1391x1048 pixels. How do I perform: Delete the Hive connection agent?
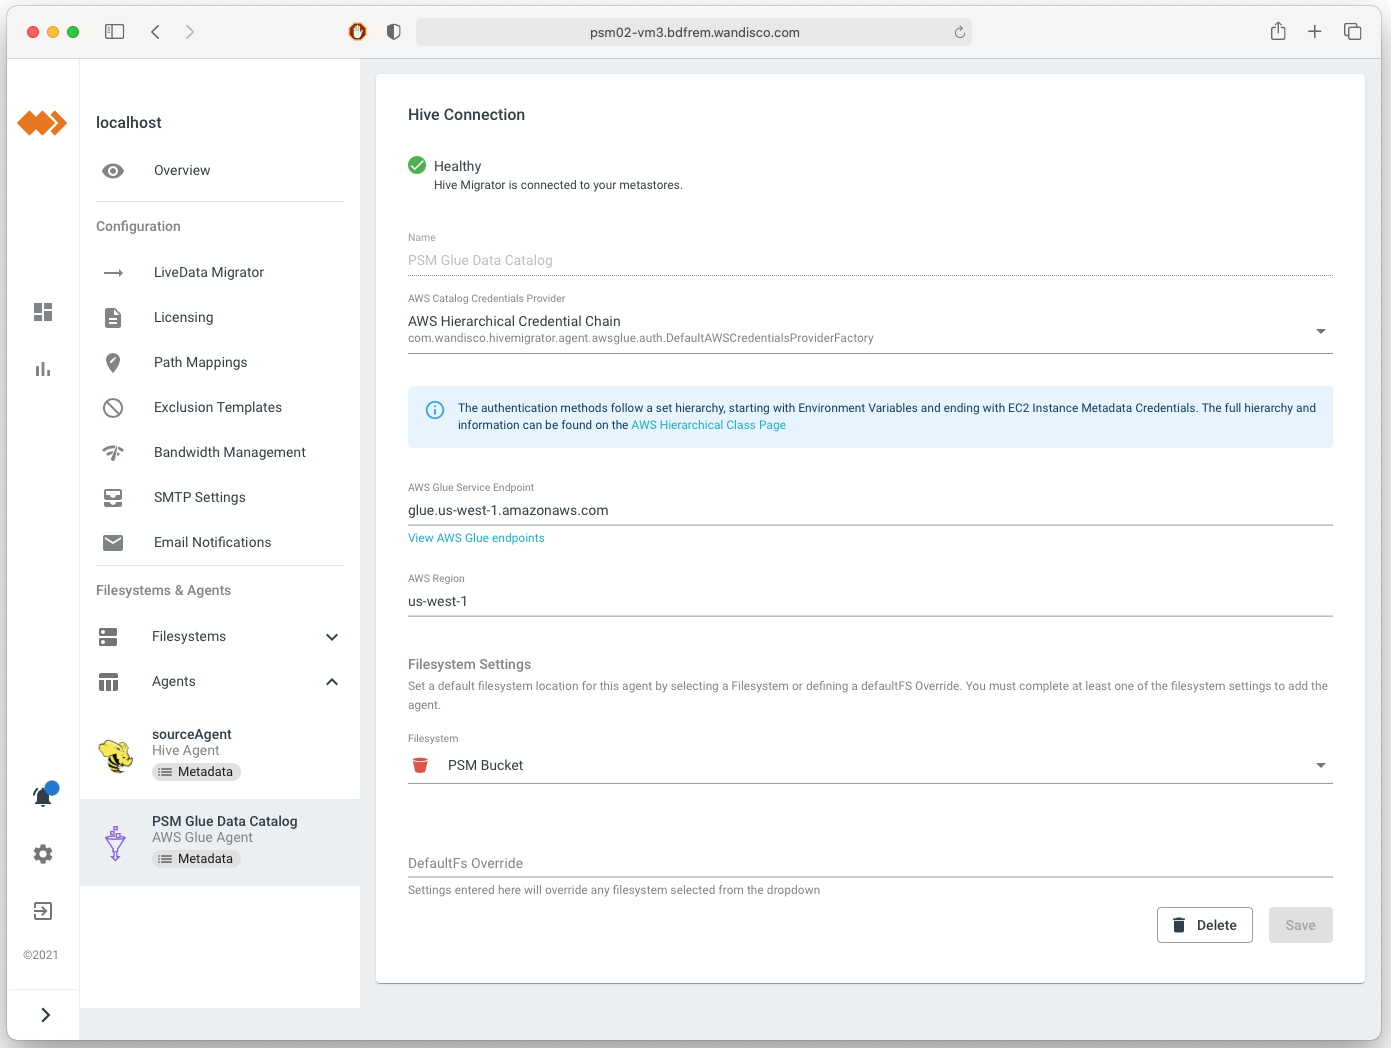click(1205, 925)
